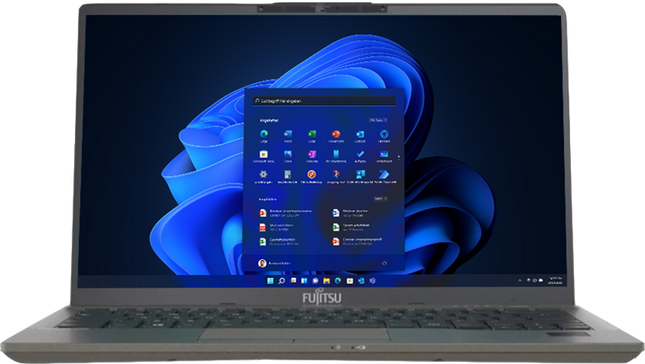Open the Microsoft Store pinned app
This screenshot has height=364, width=645.
264,156
